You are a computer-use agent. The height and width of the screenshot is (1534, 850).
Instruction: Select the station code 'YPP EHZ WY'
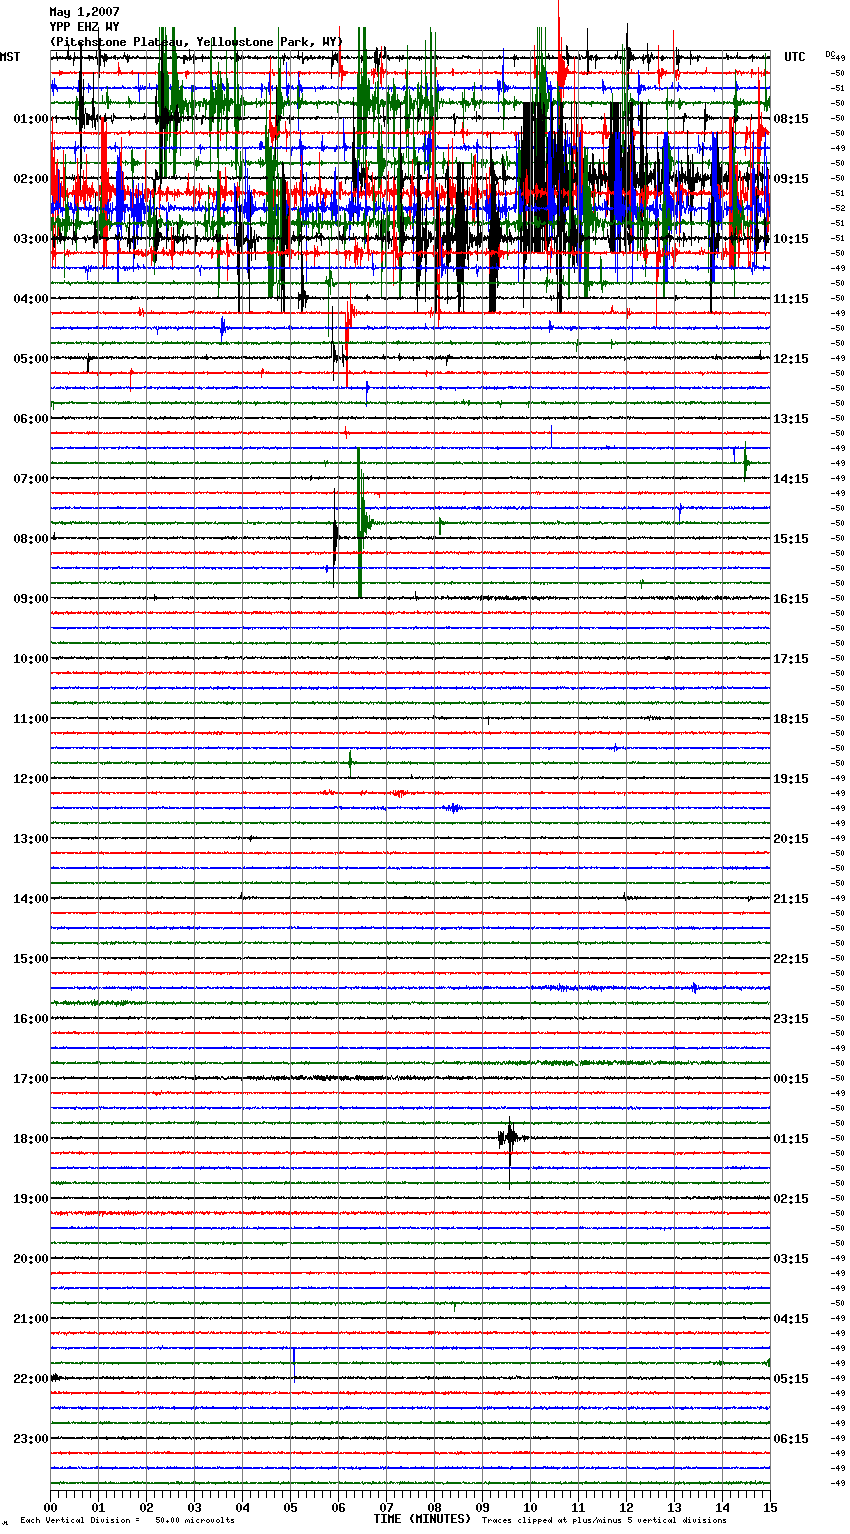(x=84, y=27)
